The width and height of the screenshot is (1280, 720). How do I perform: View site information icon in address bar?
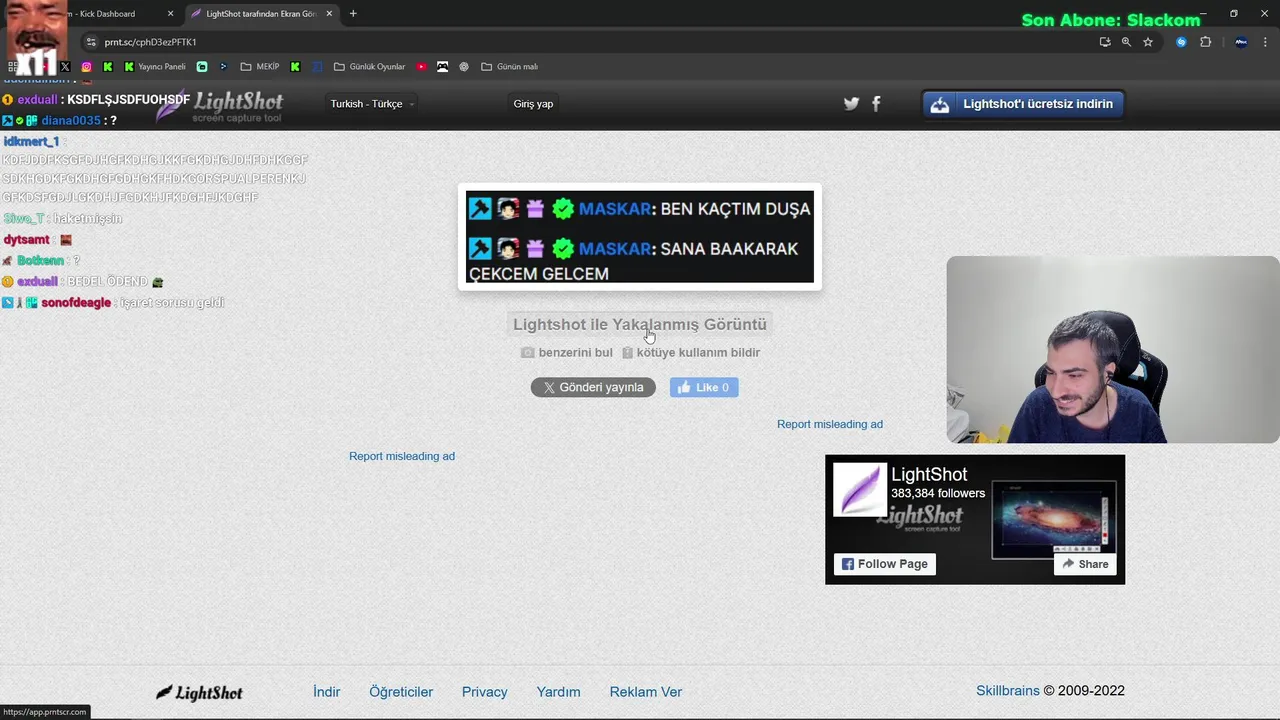(x=91, y=42)
